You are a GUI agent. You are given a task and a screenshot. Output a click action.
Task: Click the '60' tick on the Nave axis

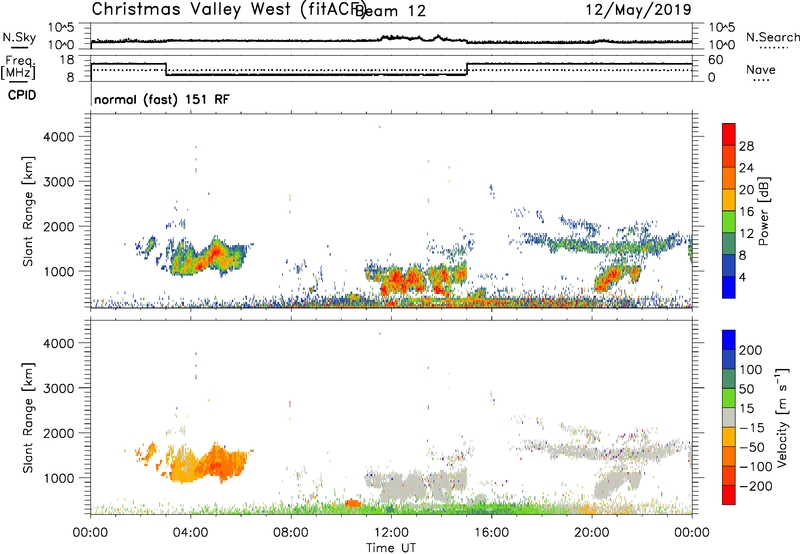point(715,60)
